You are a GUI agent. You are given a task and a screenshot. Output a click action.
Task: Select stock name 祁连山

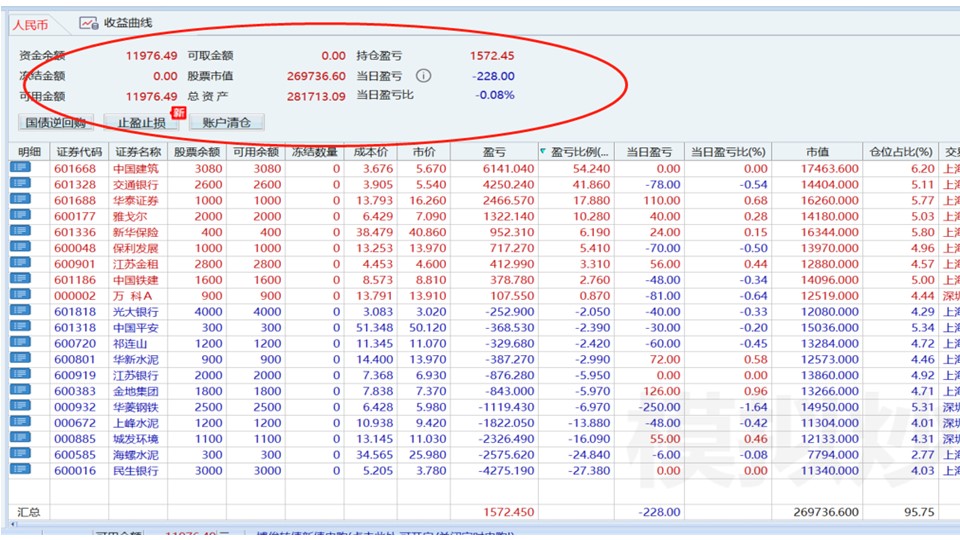(130, 343)
